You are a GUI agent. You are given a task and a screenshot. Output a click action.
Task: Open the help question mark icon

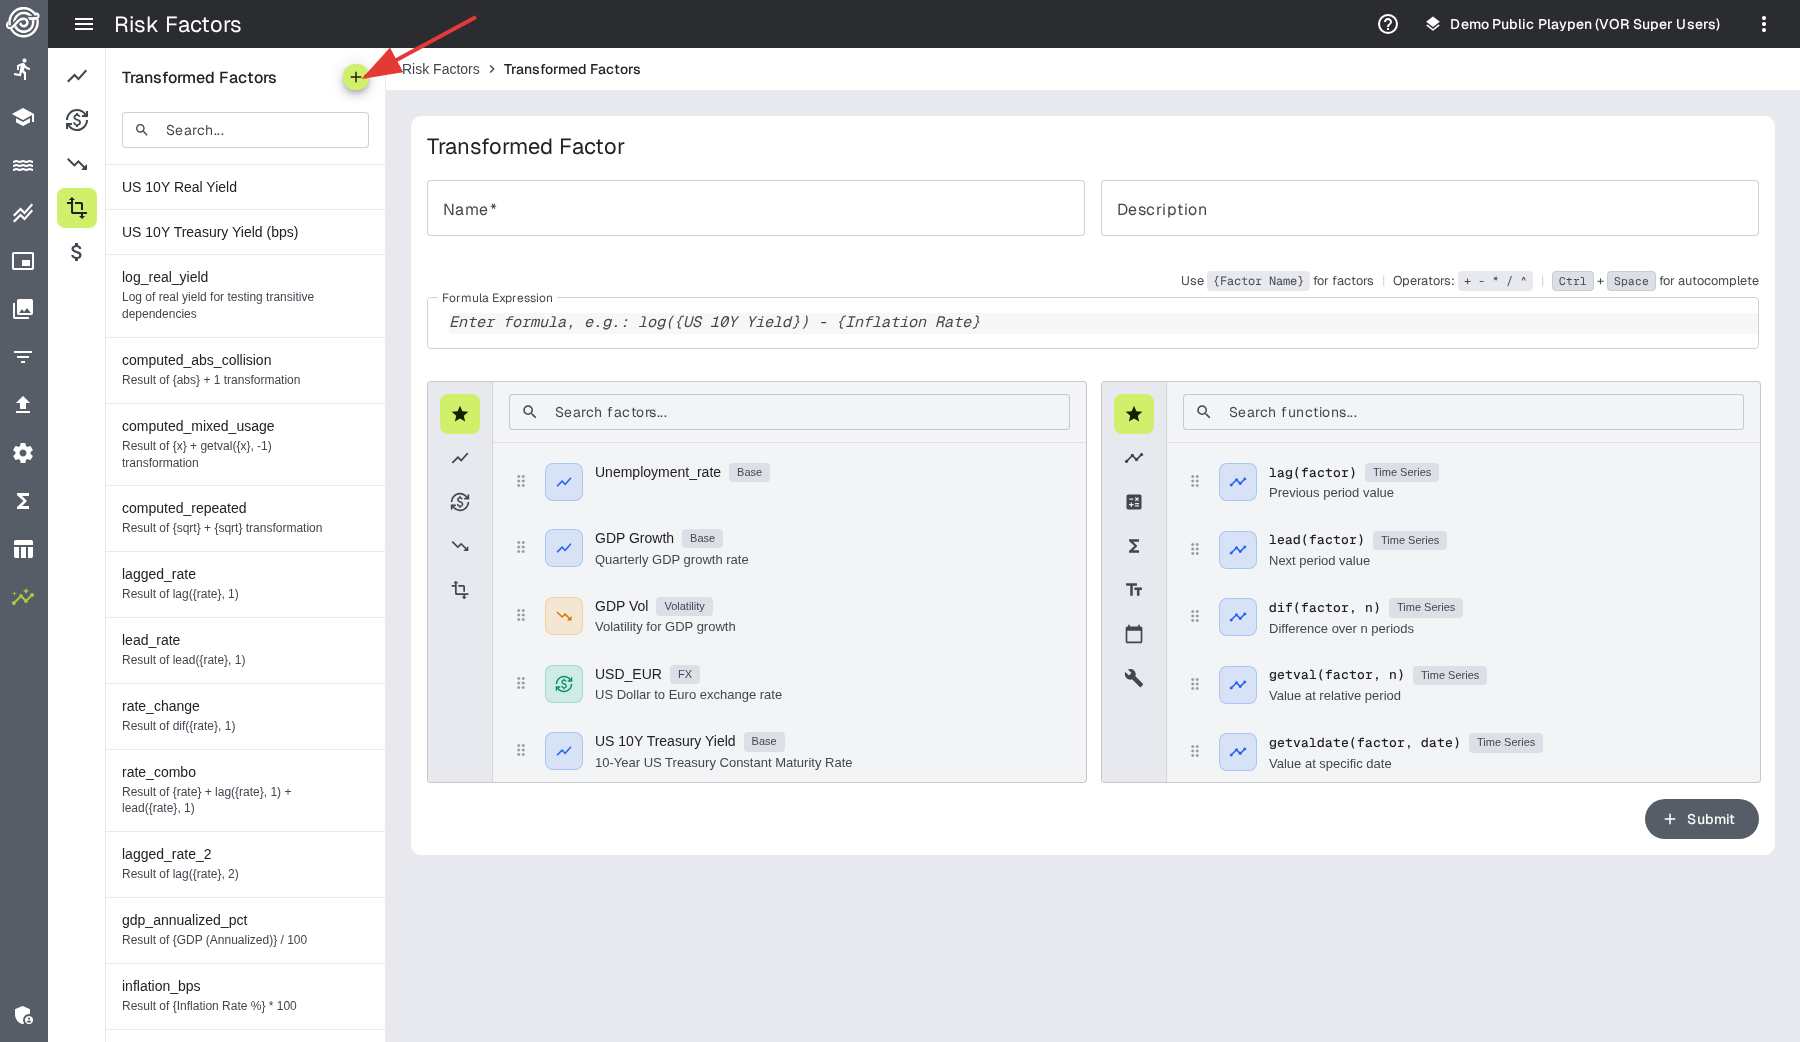(x=1387, y=24)
